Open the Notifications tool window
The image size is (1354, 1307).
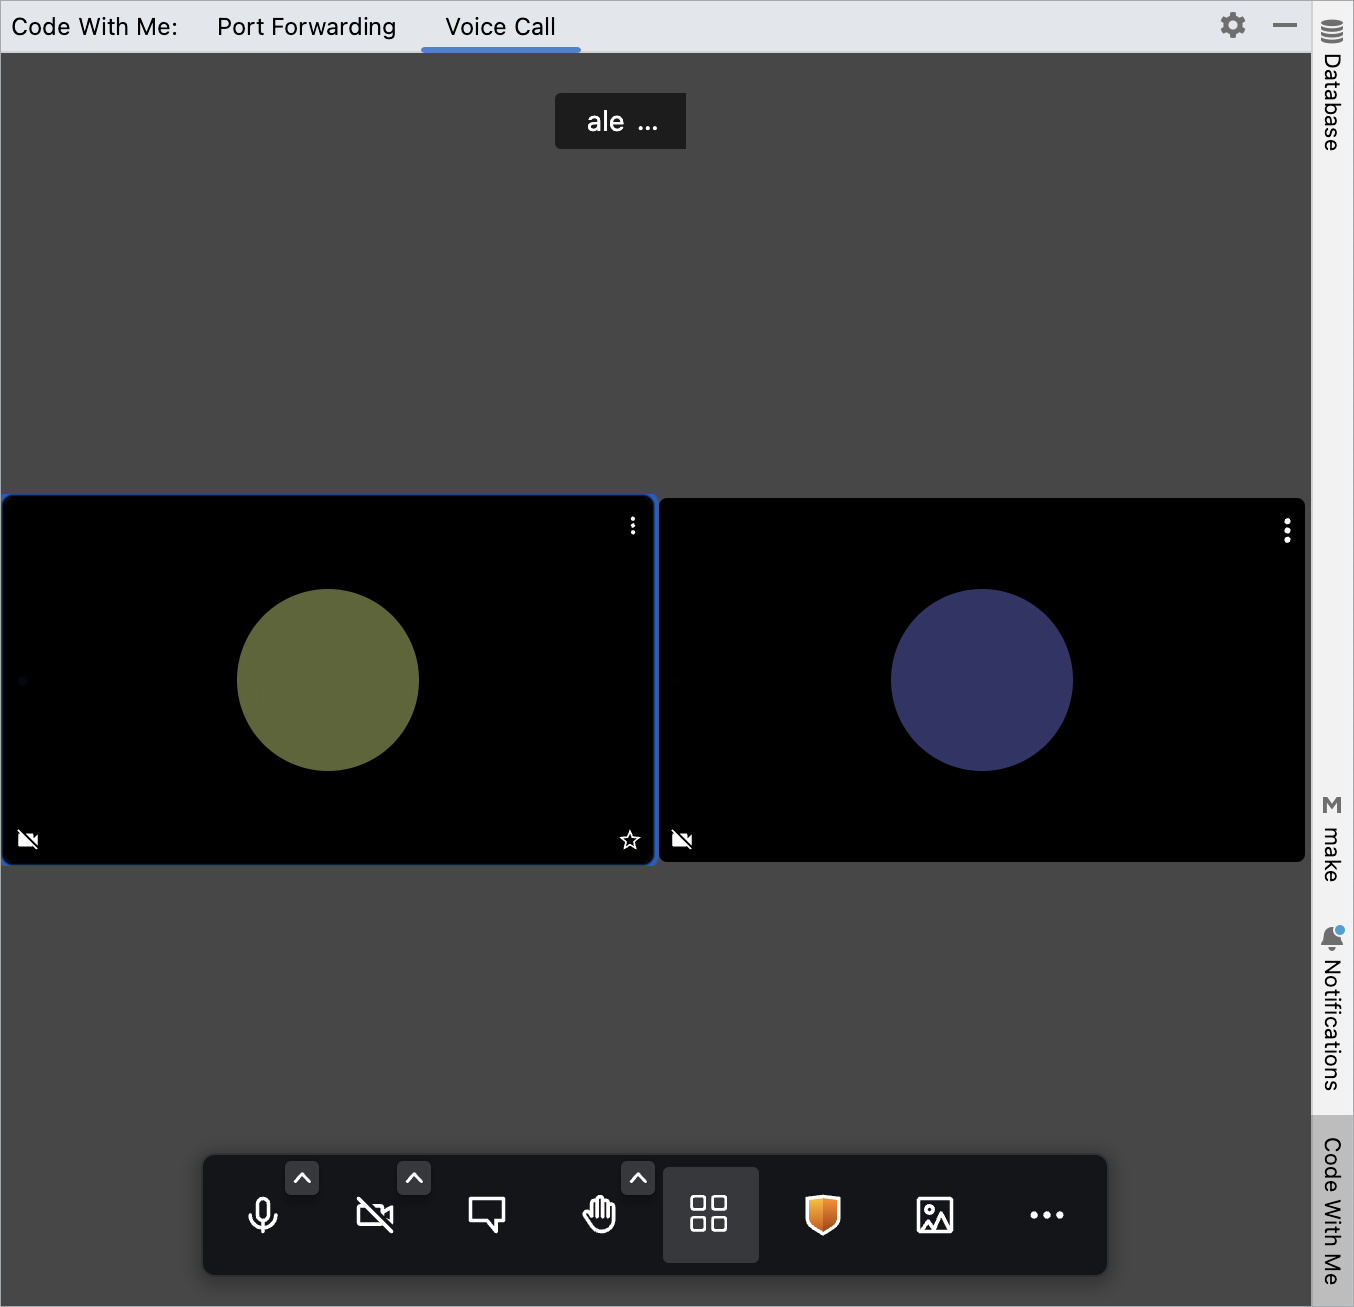coord(1330,1010)
